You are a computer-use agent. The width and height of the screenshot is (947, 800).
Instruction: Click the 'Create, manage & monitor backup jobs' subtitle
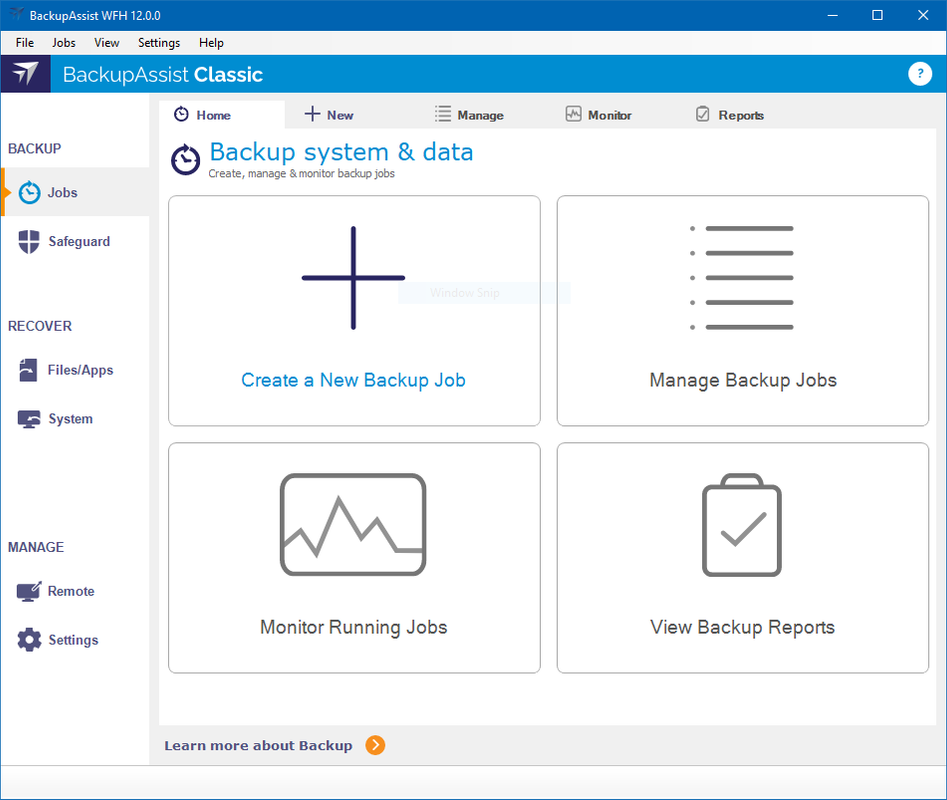[301, 174]
